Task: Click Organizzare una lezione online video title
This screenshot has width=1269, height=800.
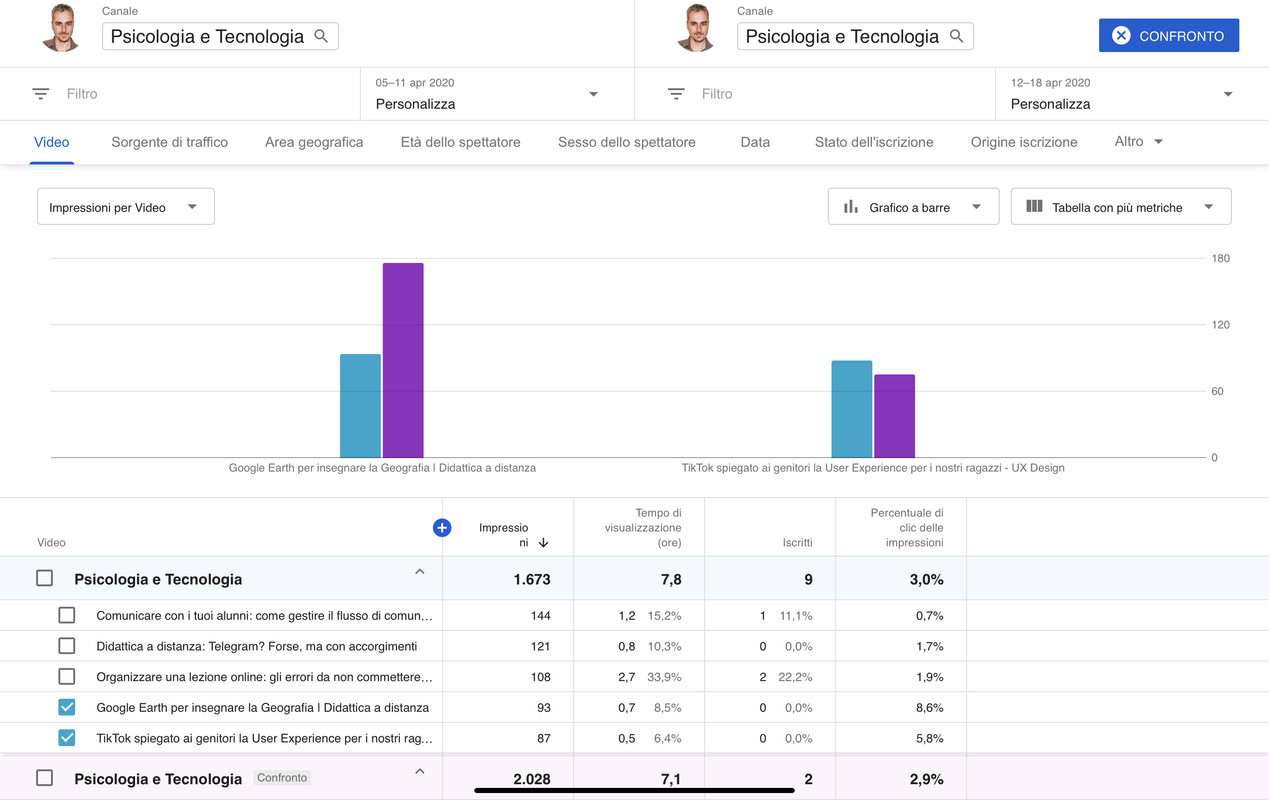Action: pos(264,677)
